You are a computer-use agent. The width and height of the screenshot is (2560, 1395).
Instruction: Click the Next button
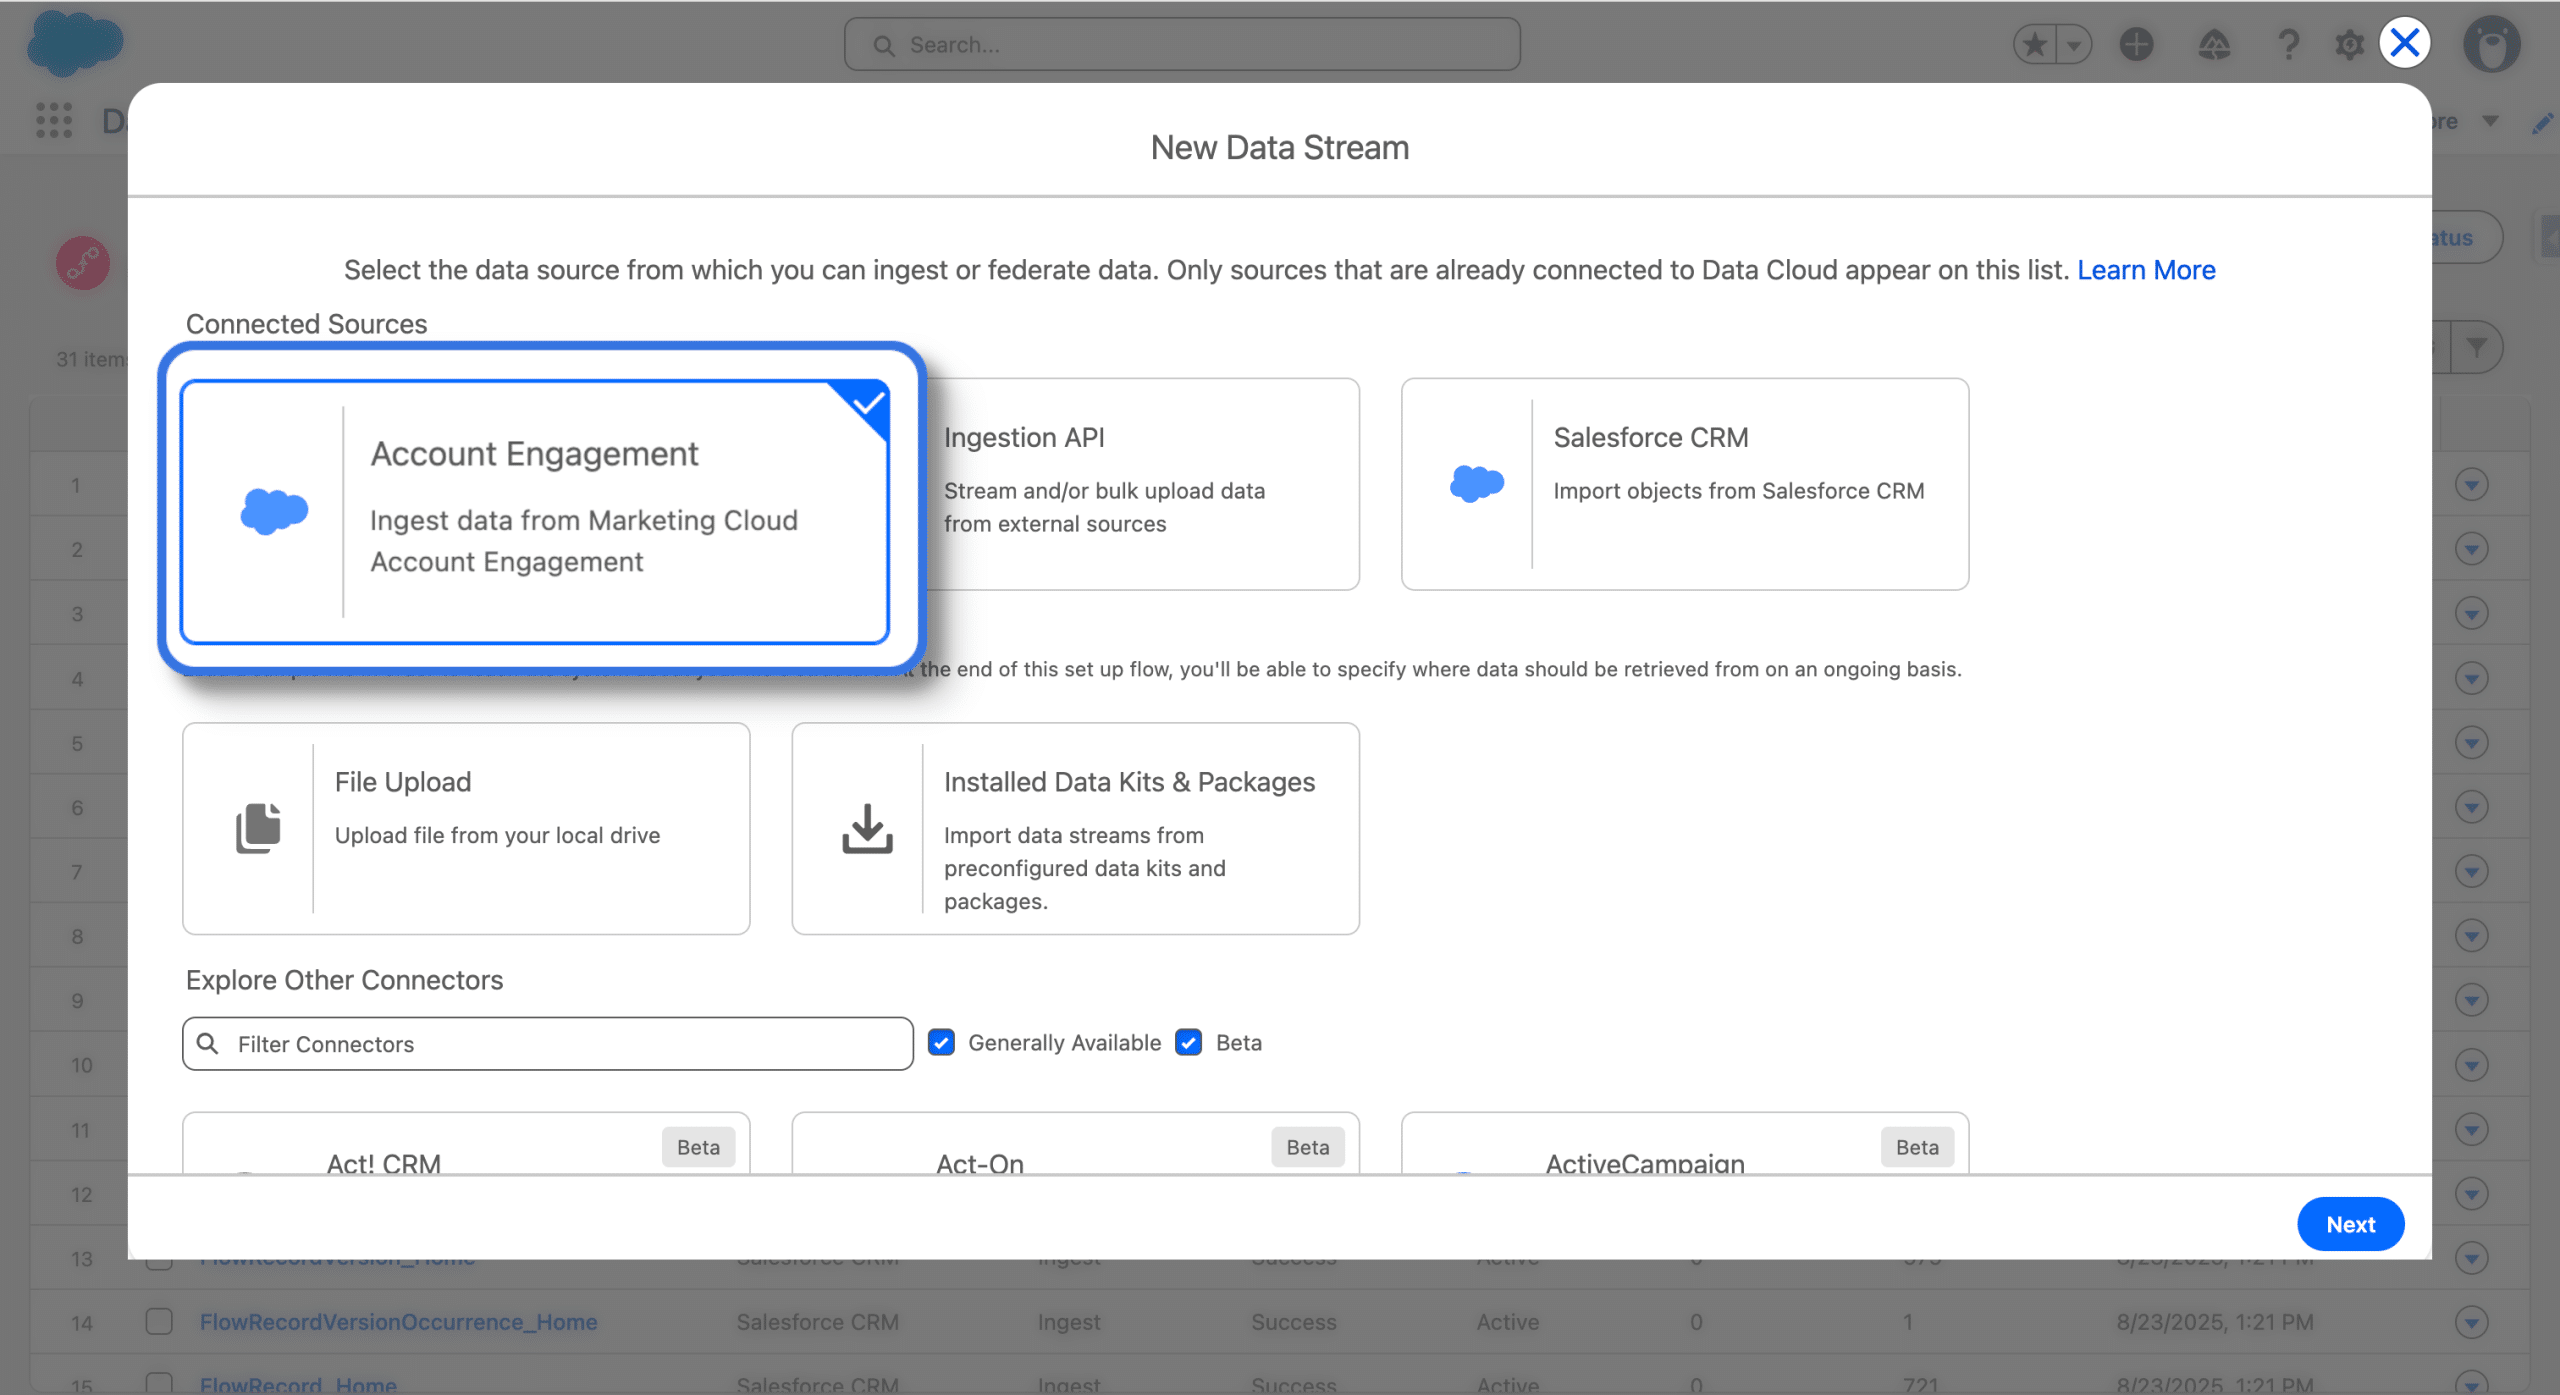click(x=2349, y=1224)
